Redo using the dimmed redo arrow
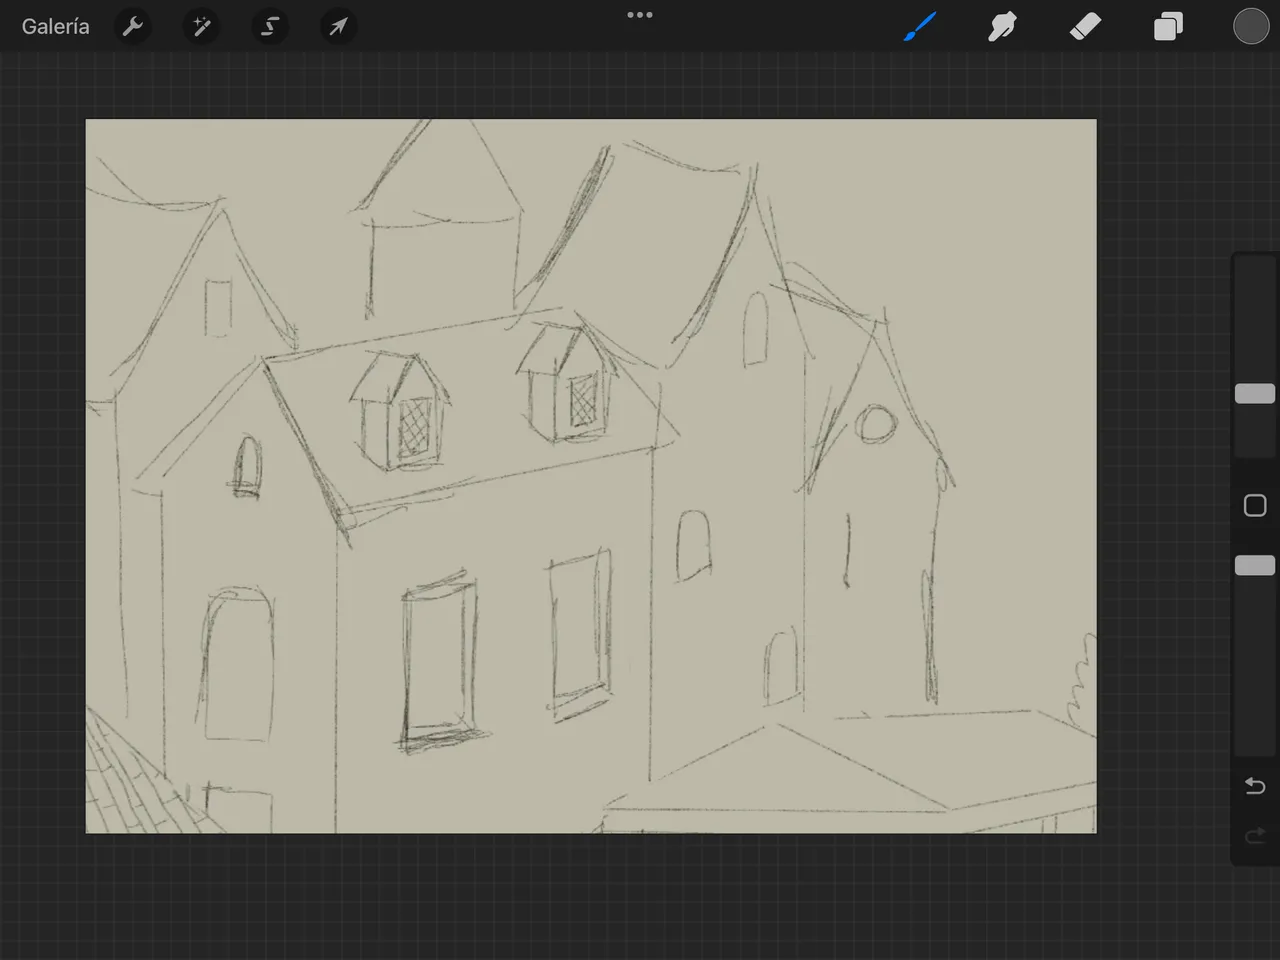This screenshot has width=1280, height=960. pyautogui.click(x=1255, y=836)
